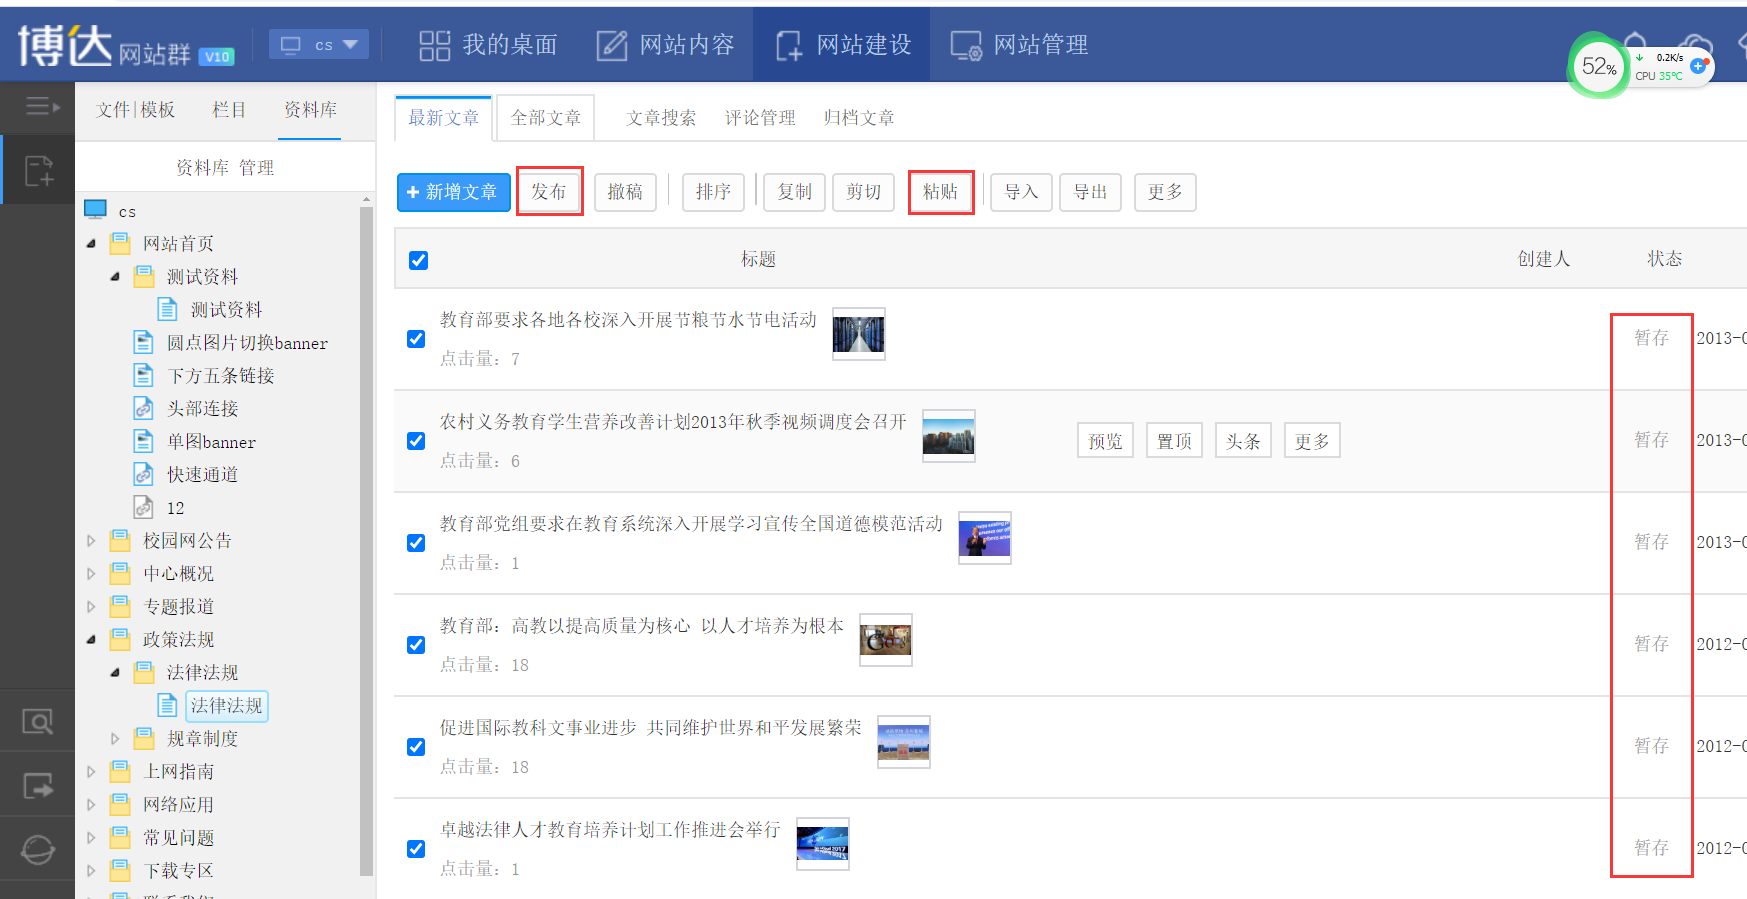The height and width of the screenshot is (899, 1747).
Task: Click 头条 on the 农村义务教育 row
Action: click(1243, 441)
